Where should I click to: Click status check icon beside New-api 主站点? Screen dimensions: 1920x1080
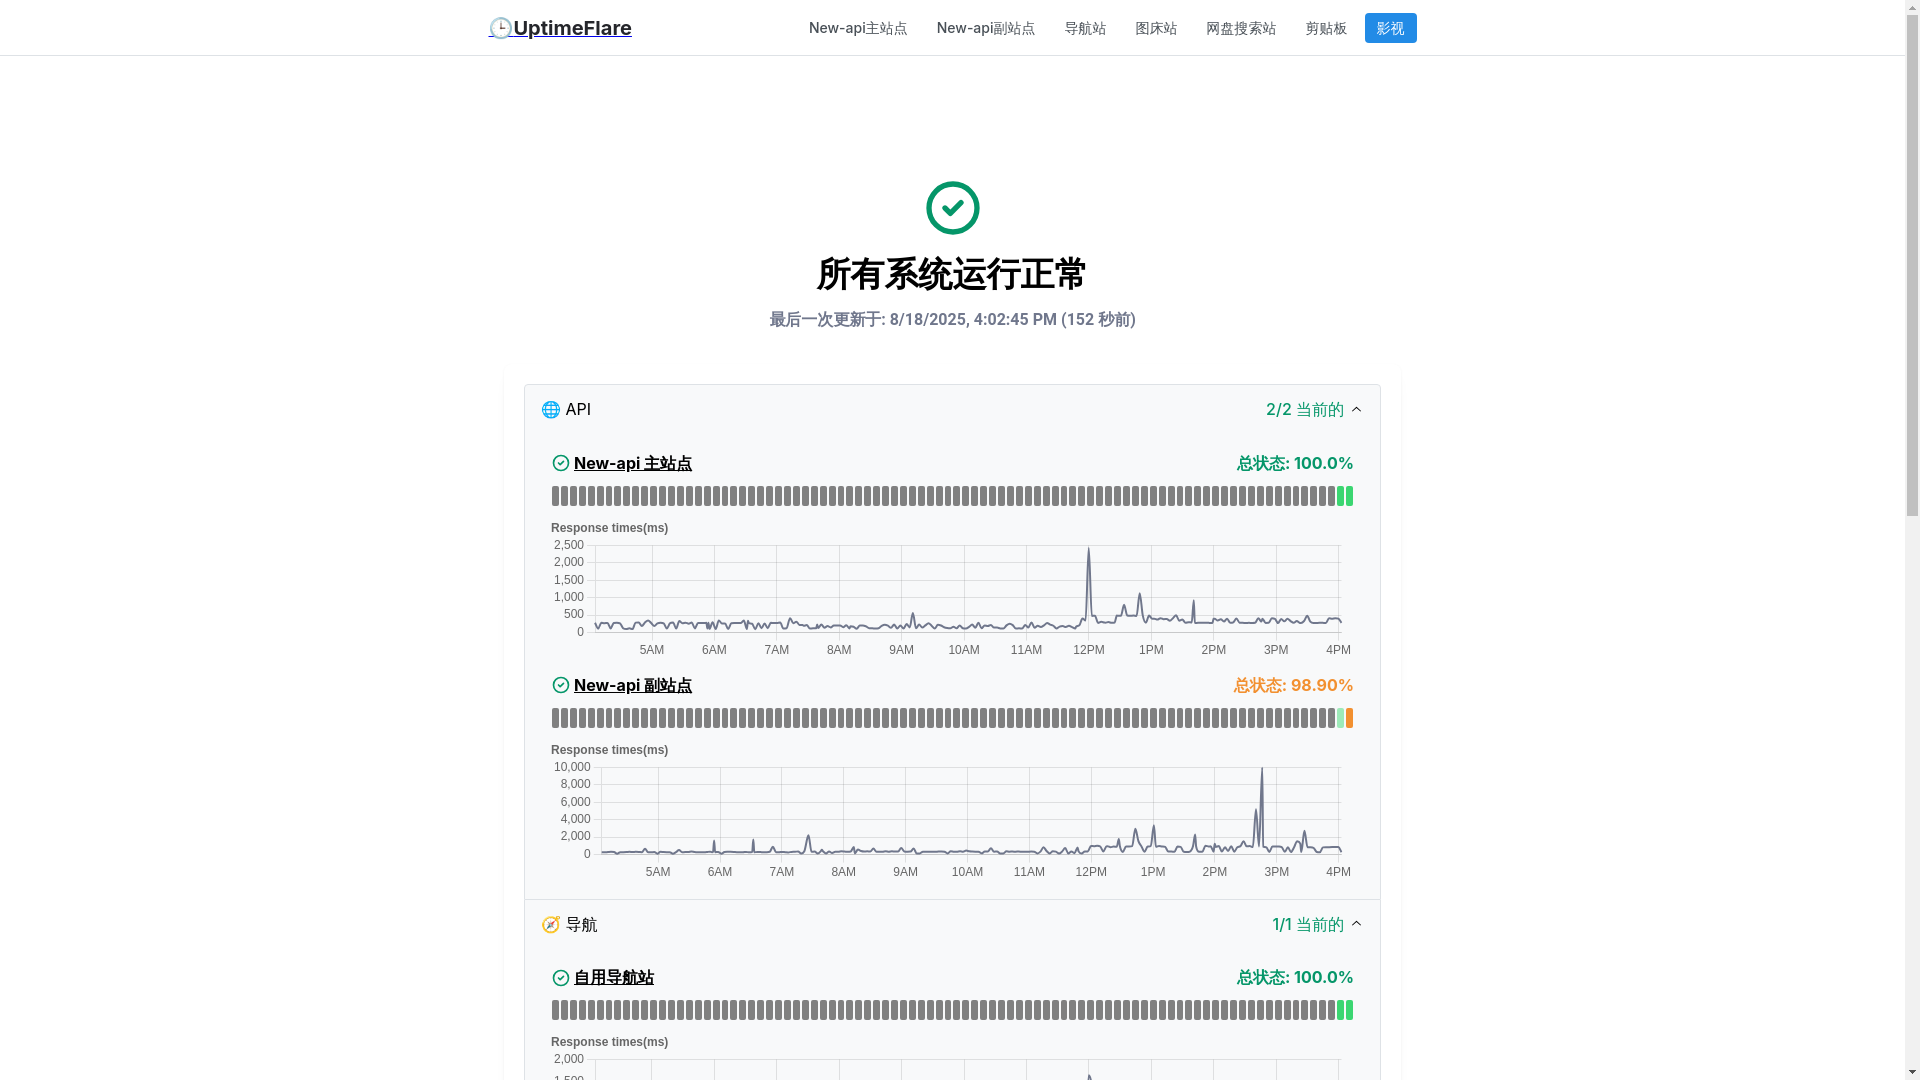click(561, 463)
